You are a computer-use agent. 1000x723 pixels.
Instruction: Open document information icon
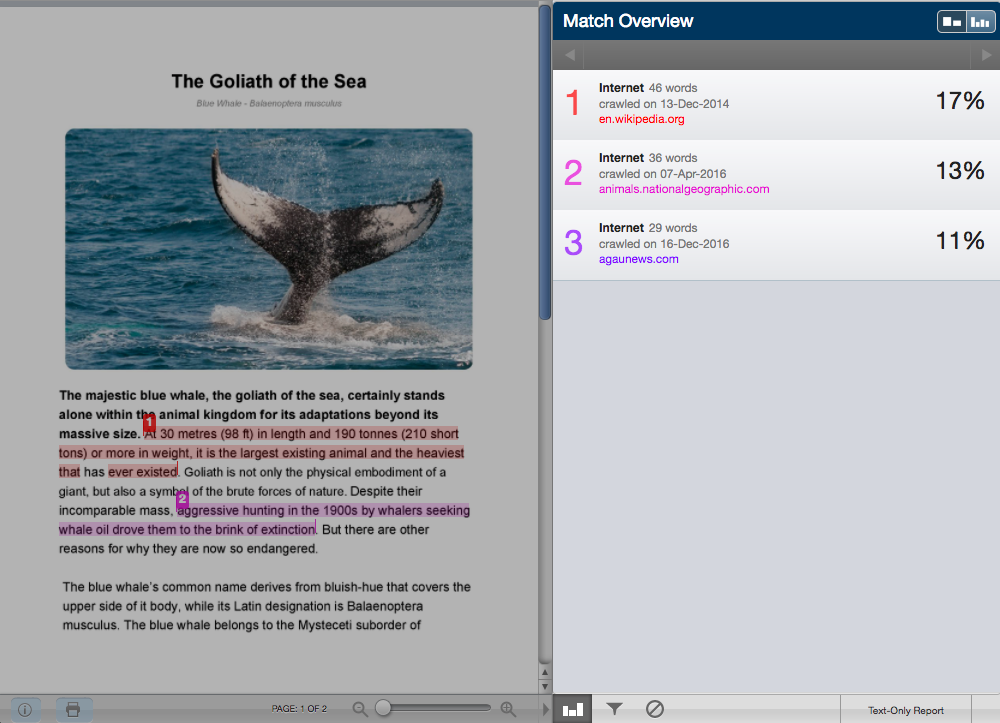pos(26,709)
